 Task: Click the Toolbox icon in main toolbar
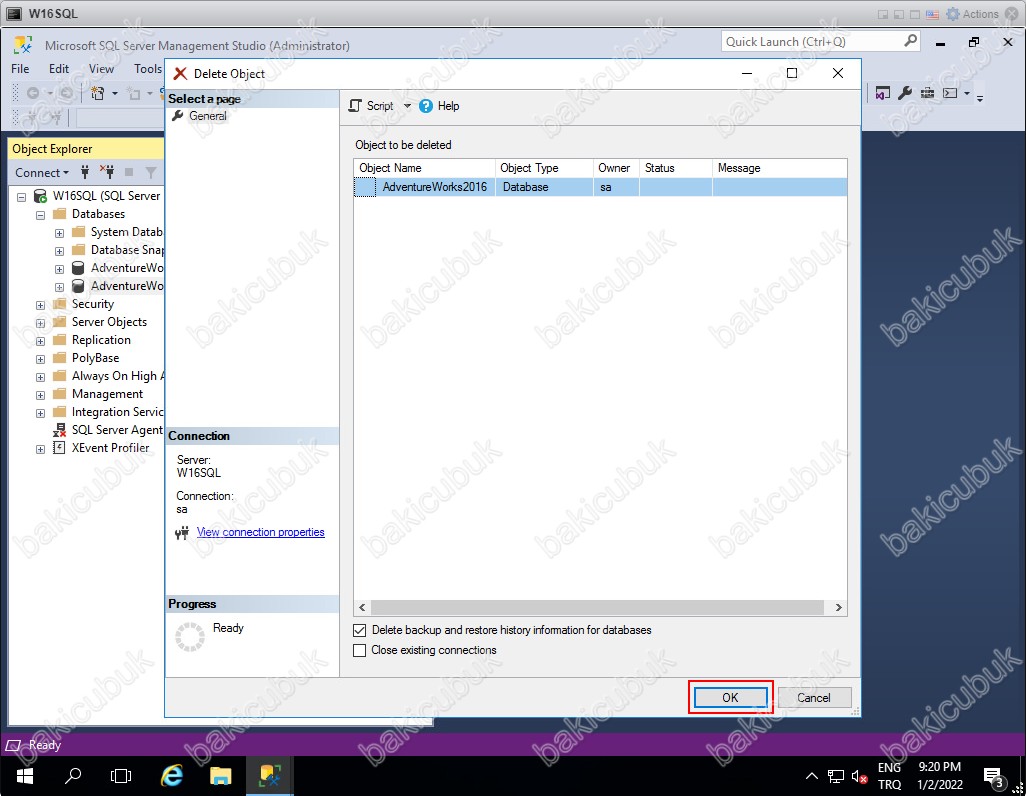[927, 93]
